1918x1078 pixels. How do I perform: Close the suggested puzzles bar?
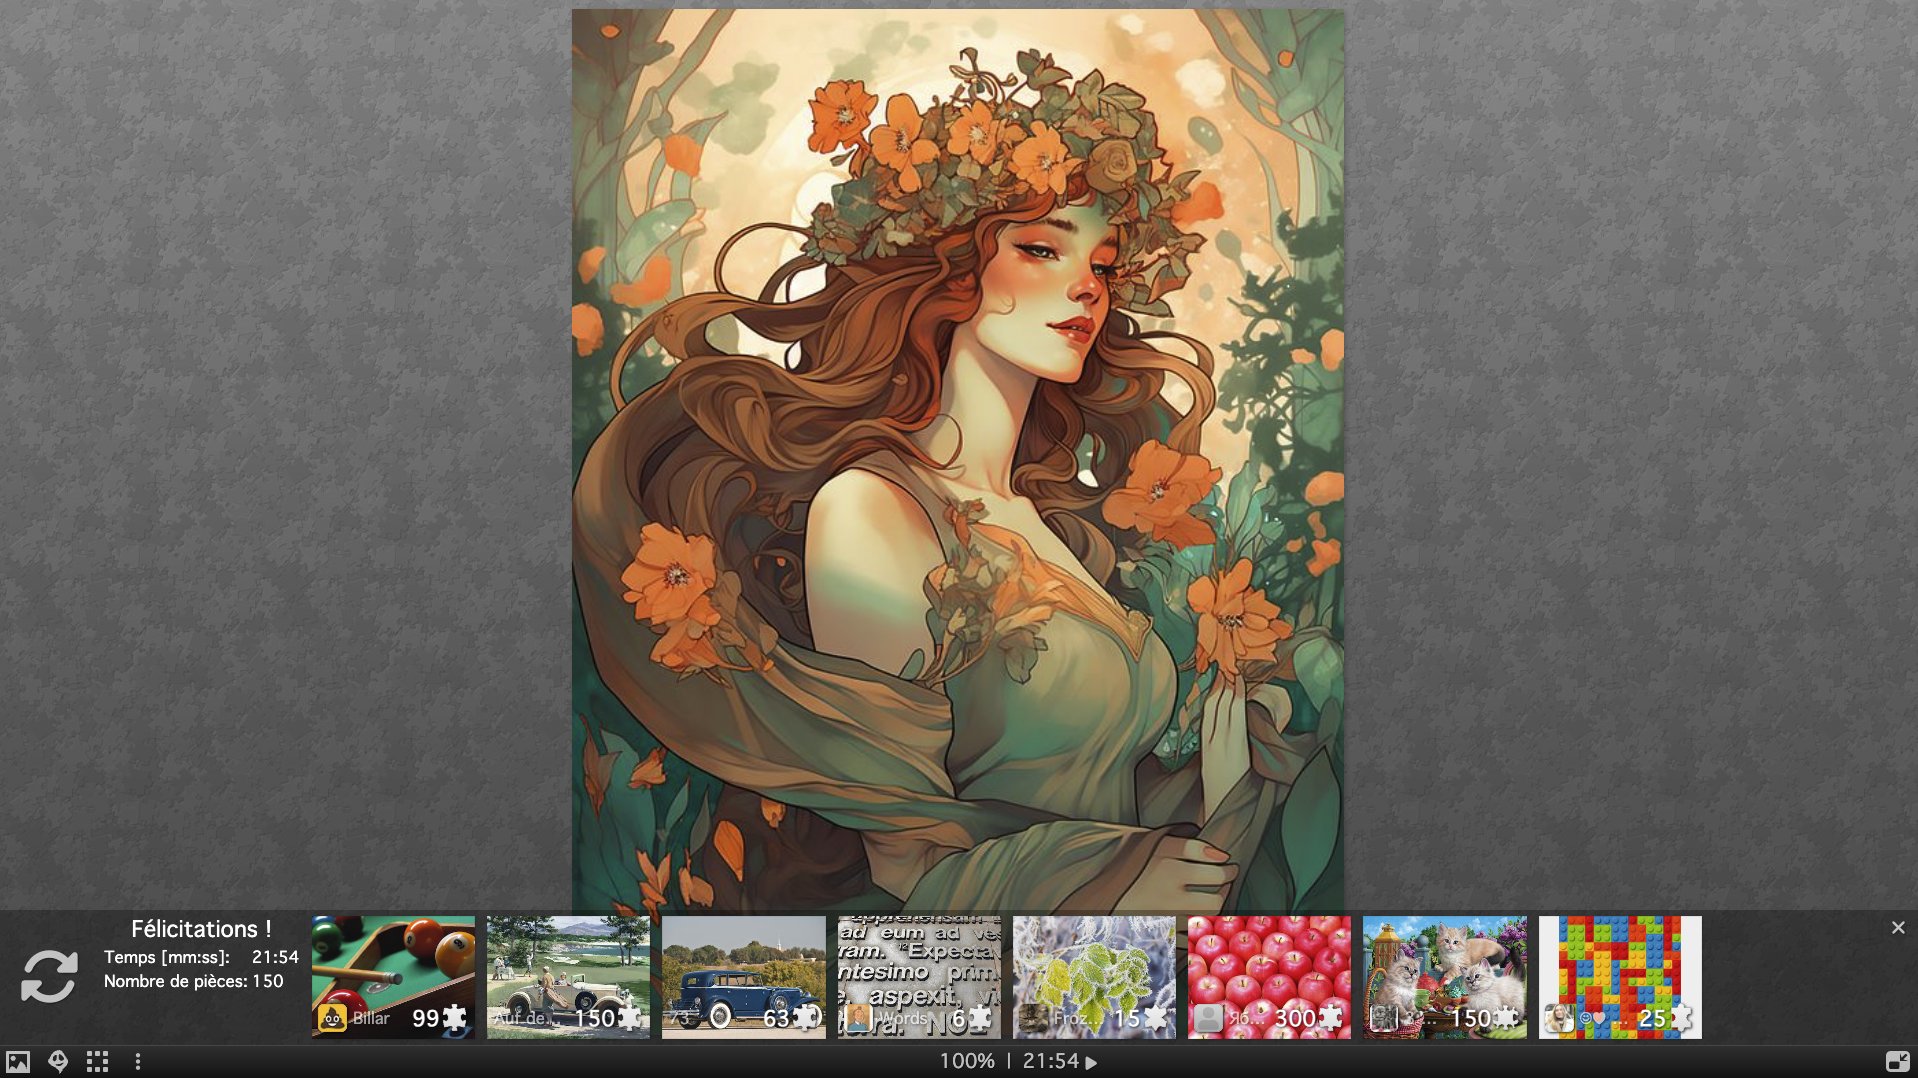click(x=1898, y=928)
